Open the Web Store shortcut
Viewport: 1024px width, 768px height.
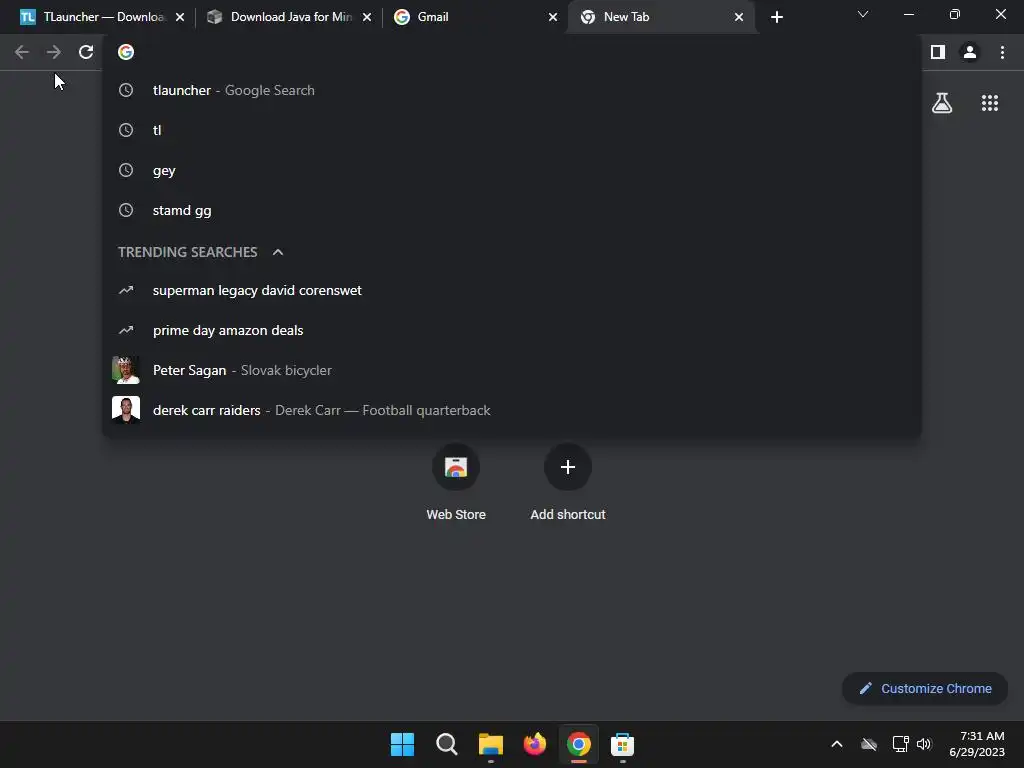click(x=456, y=482)
